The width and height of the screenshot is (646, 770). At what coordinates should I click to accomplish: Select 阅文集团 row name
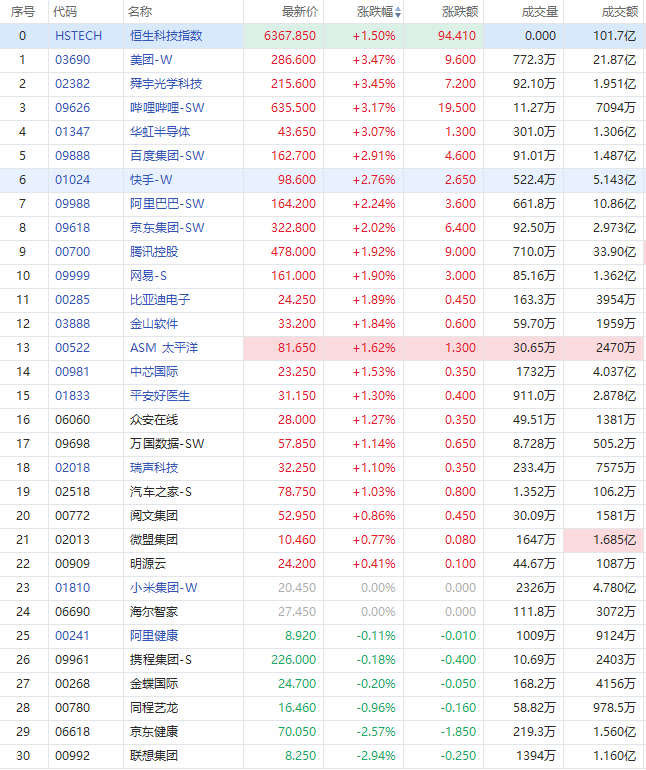(154, 516)
